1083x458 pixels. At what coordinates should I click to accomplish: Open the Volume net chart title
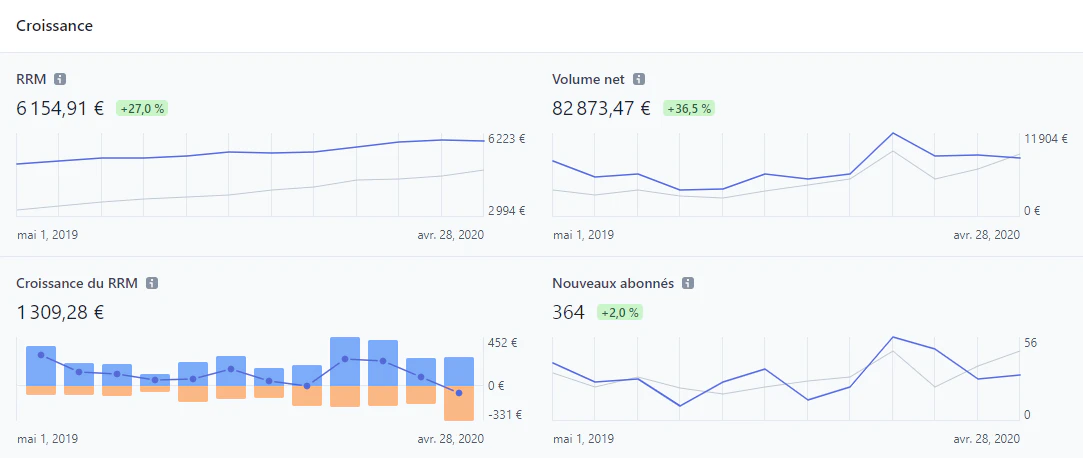coord(588,79)
